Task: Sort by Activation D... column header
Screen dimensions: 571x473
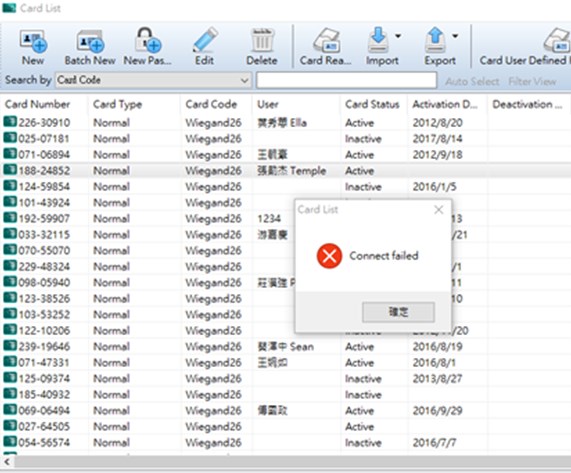Action: pos(445,105)
